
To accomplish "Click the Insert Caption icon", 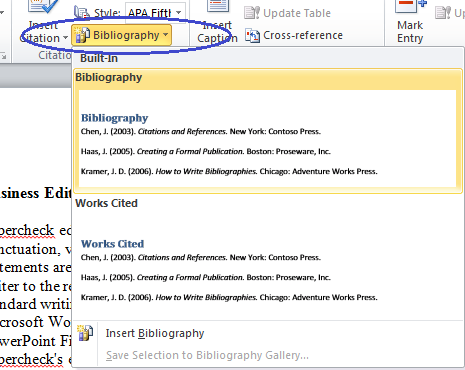I will 218,6.
